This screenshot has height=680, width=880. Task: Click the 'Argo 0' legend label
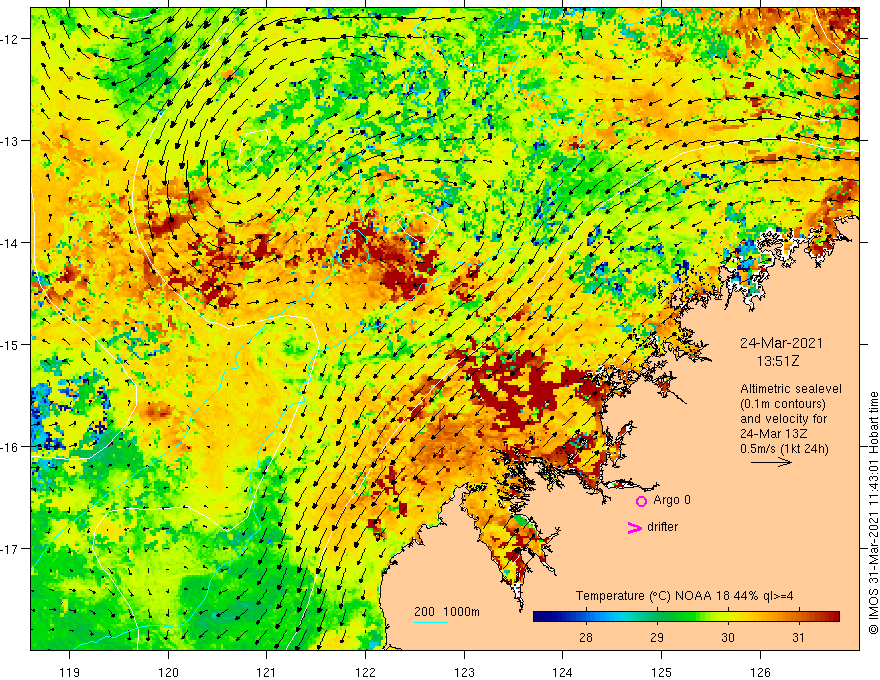[672, 500]
